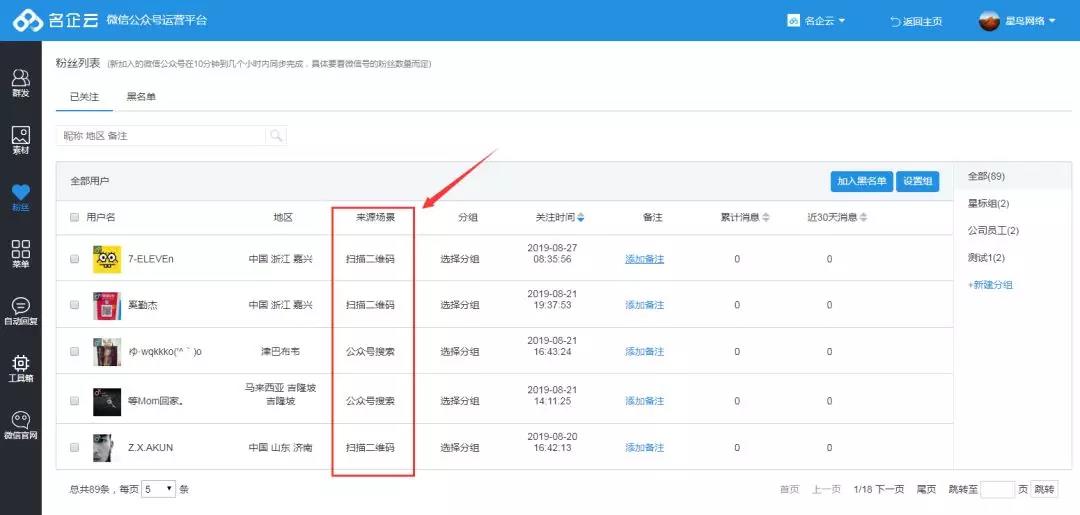Select the 星标组(2) group
1080x515 pixels.
(x=987, y=204)
